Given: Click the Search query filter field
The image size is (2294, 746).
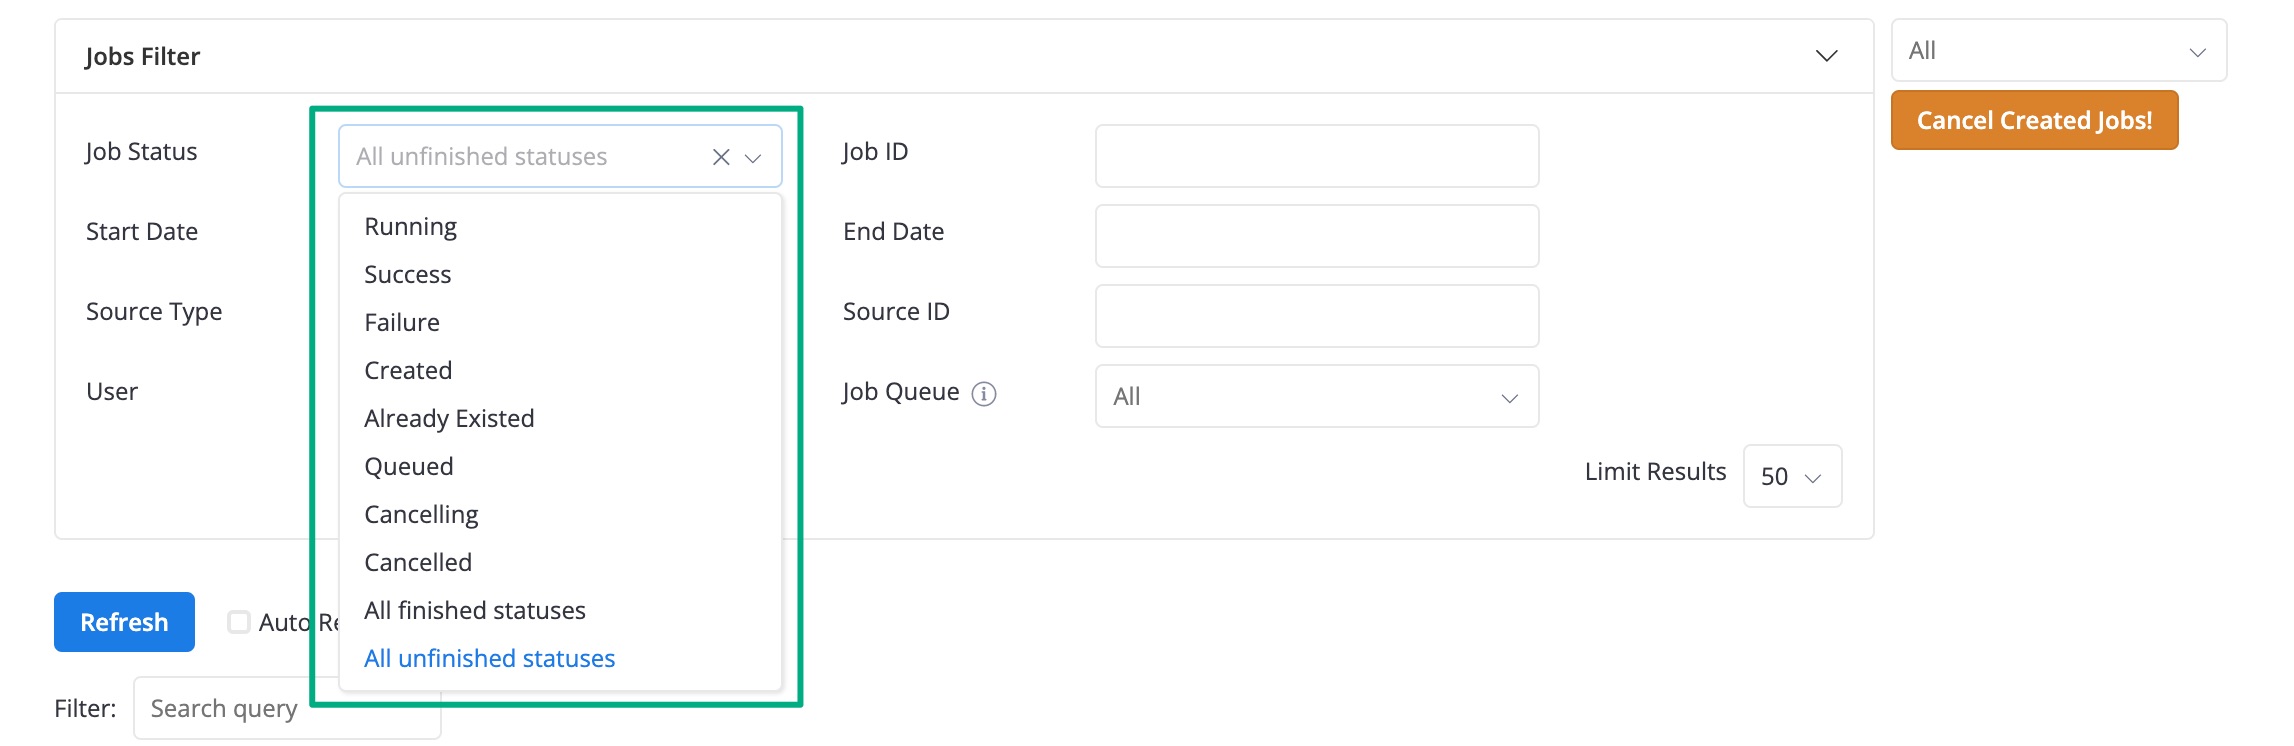Looking at the screenshot, I should point(287,708).
